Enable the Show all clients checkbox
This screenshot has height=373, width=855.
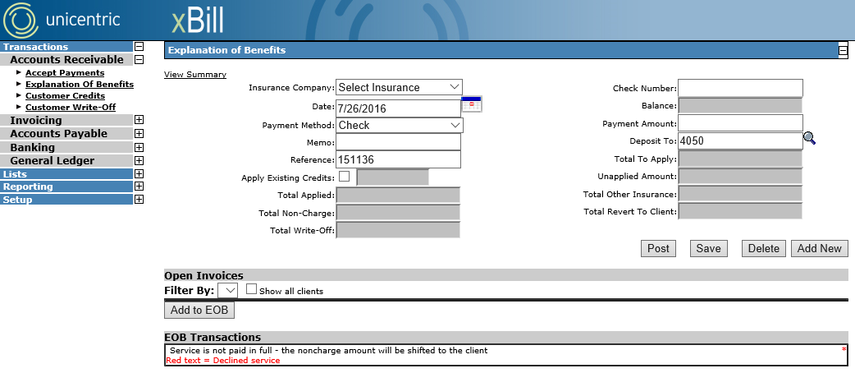(x=251, y=290)
